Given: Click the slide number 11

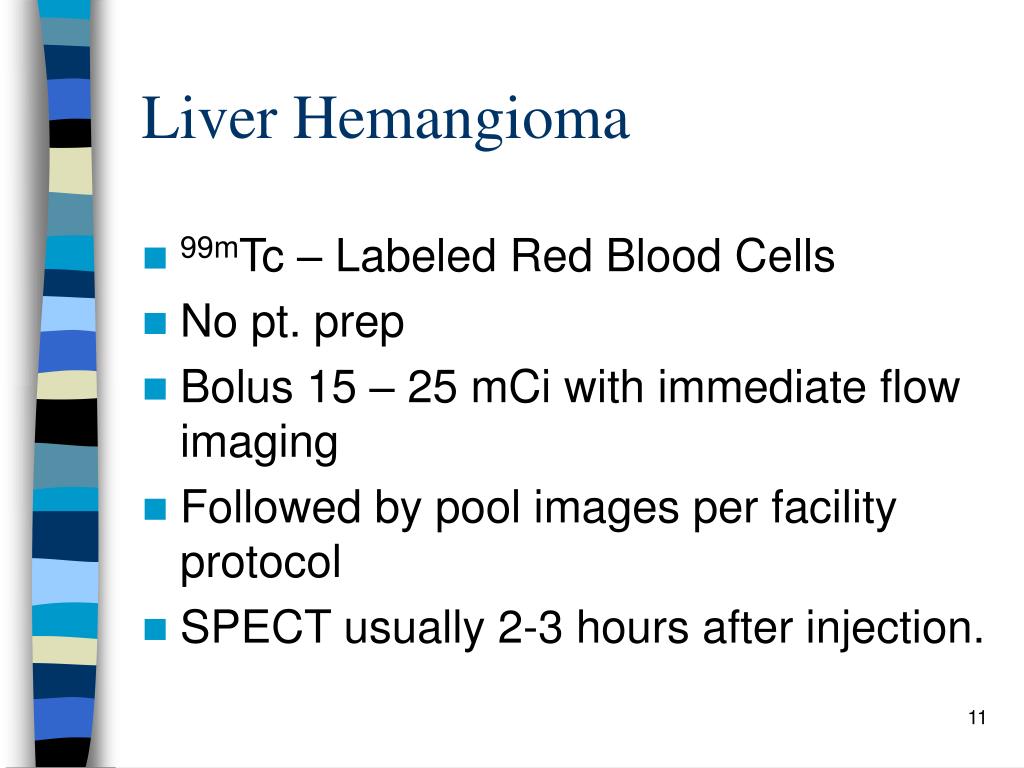Looking at the screenshot, I should pyautogui.click(x=977, y=717).
